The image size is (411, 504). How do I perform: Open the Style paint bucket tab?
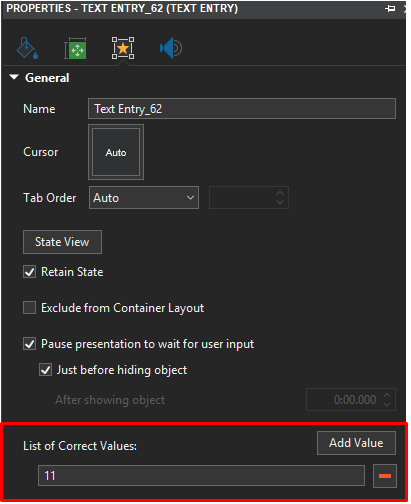[x=27, y=48]
